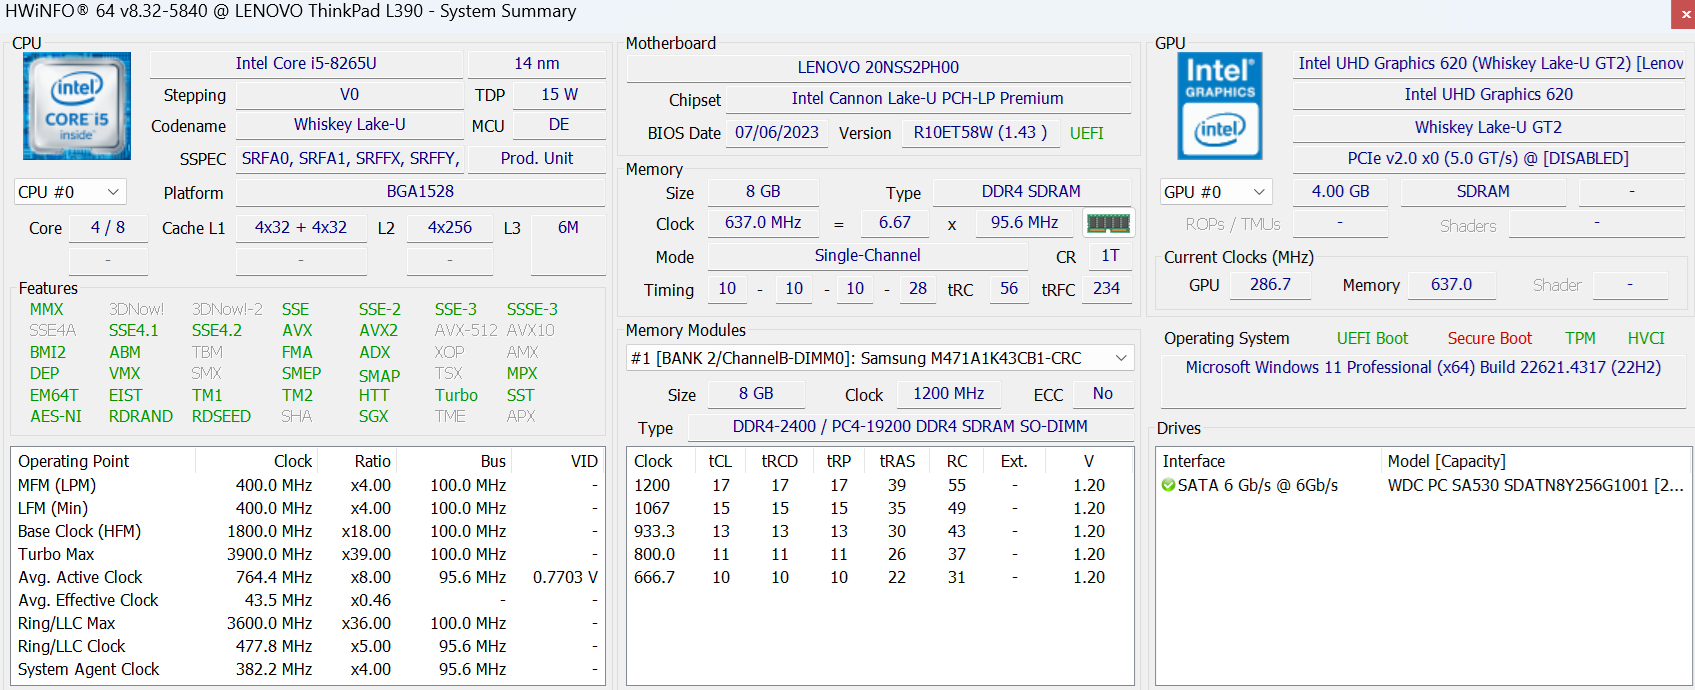Click the LENOVO 20NSS2PH00 motherboard field

click(x=878, y=67)
